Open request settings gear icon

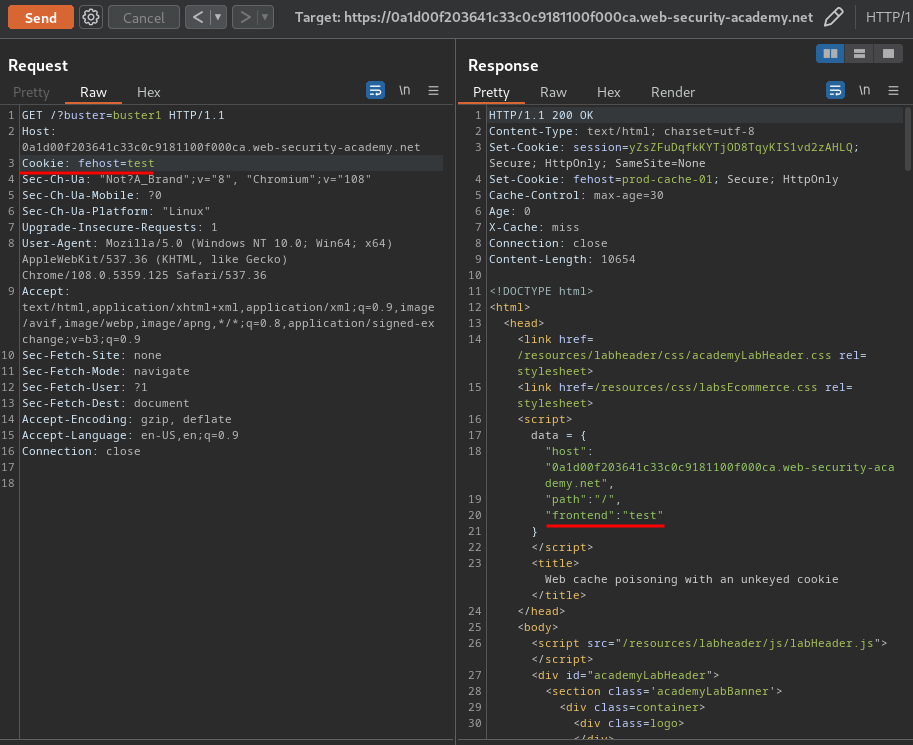(x=91, y=17)
